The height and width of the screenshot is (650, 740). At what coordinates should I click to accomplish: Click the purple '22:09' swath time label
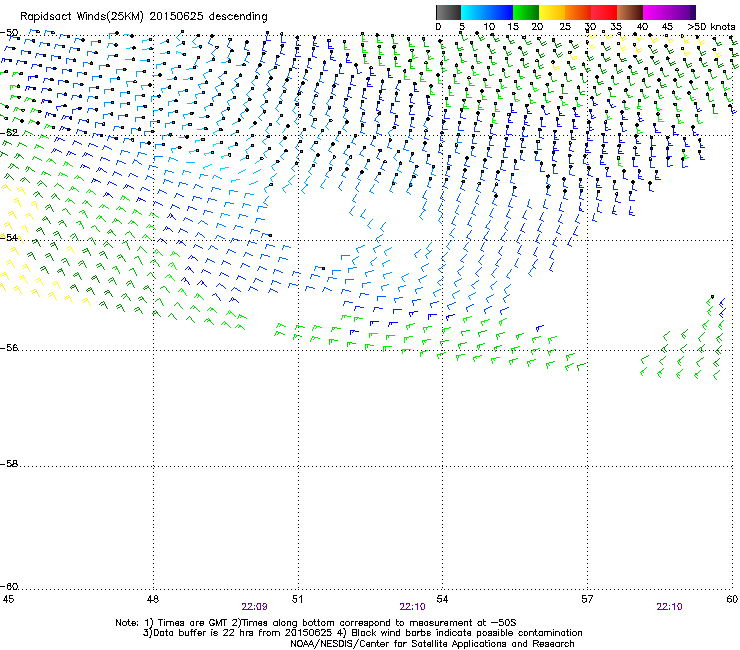click(254, 607)
